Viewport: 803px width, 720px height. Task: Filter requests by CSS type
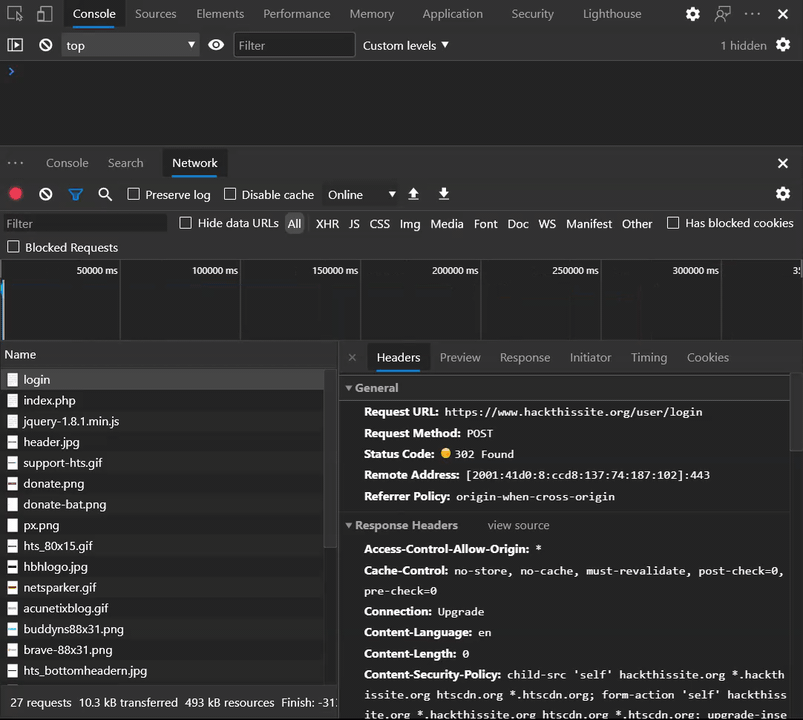click(379, 224)
